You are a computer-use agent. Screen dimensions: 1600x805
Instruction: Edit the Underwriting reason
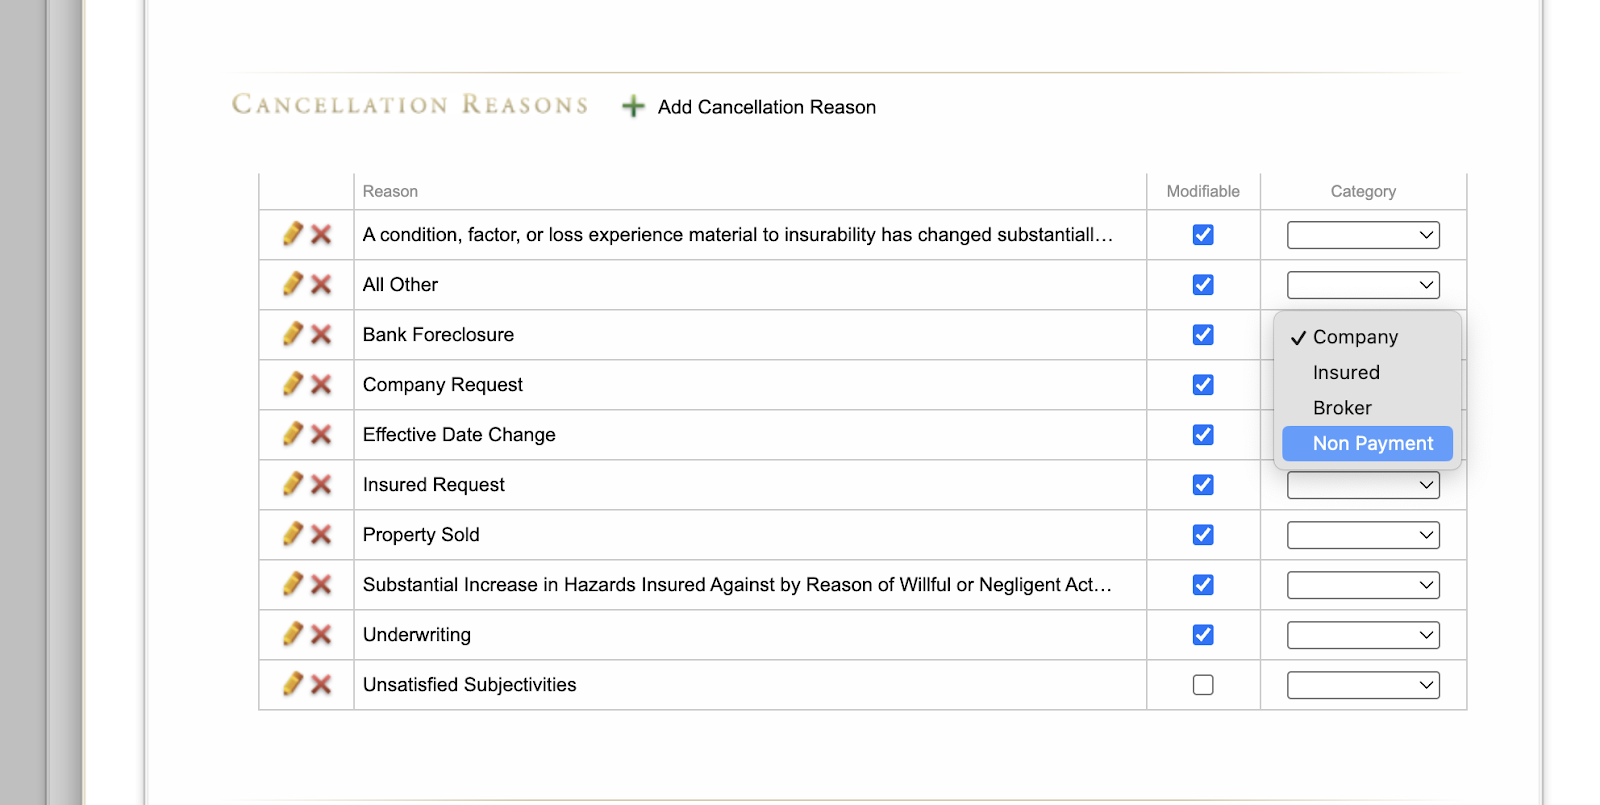pos(292,635)
